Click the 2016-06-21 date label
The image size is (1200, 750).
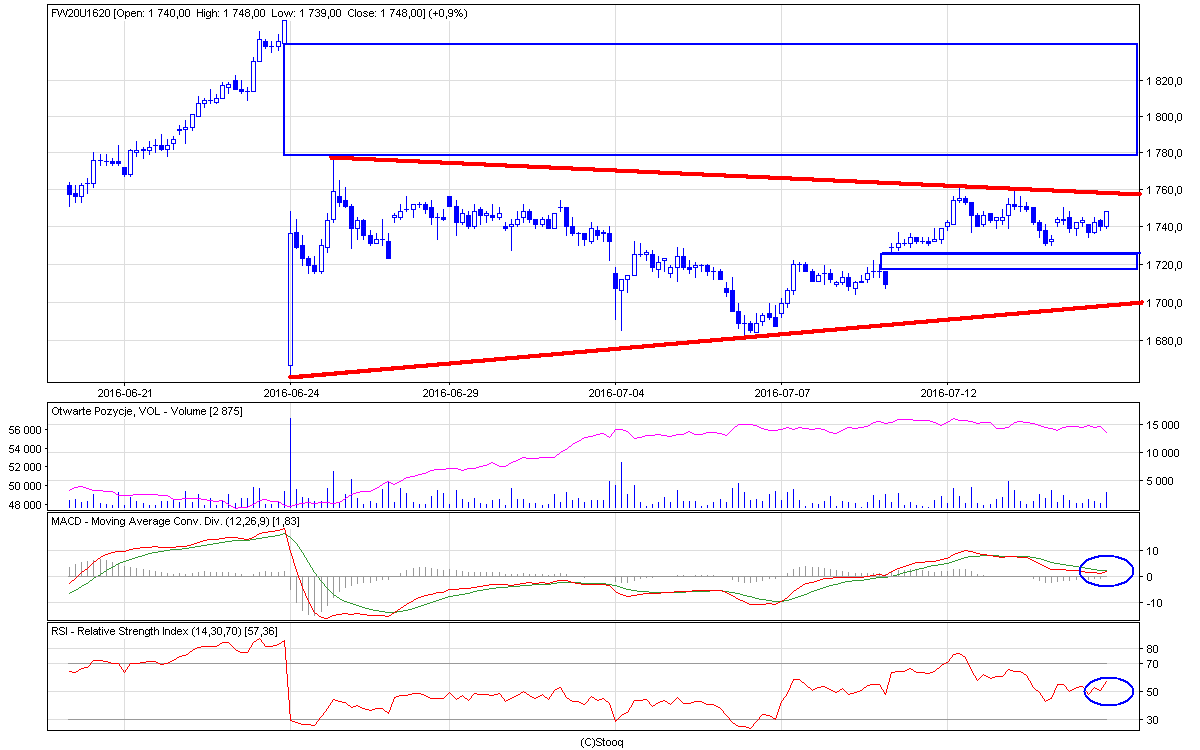[124, 392]
